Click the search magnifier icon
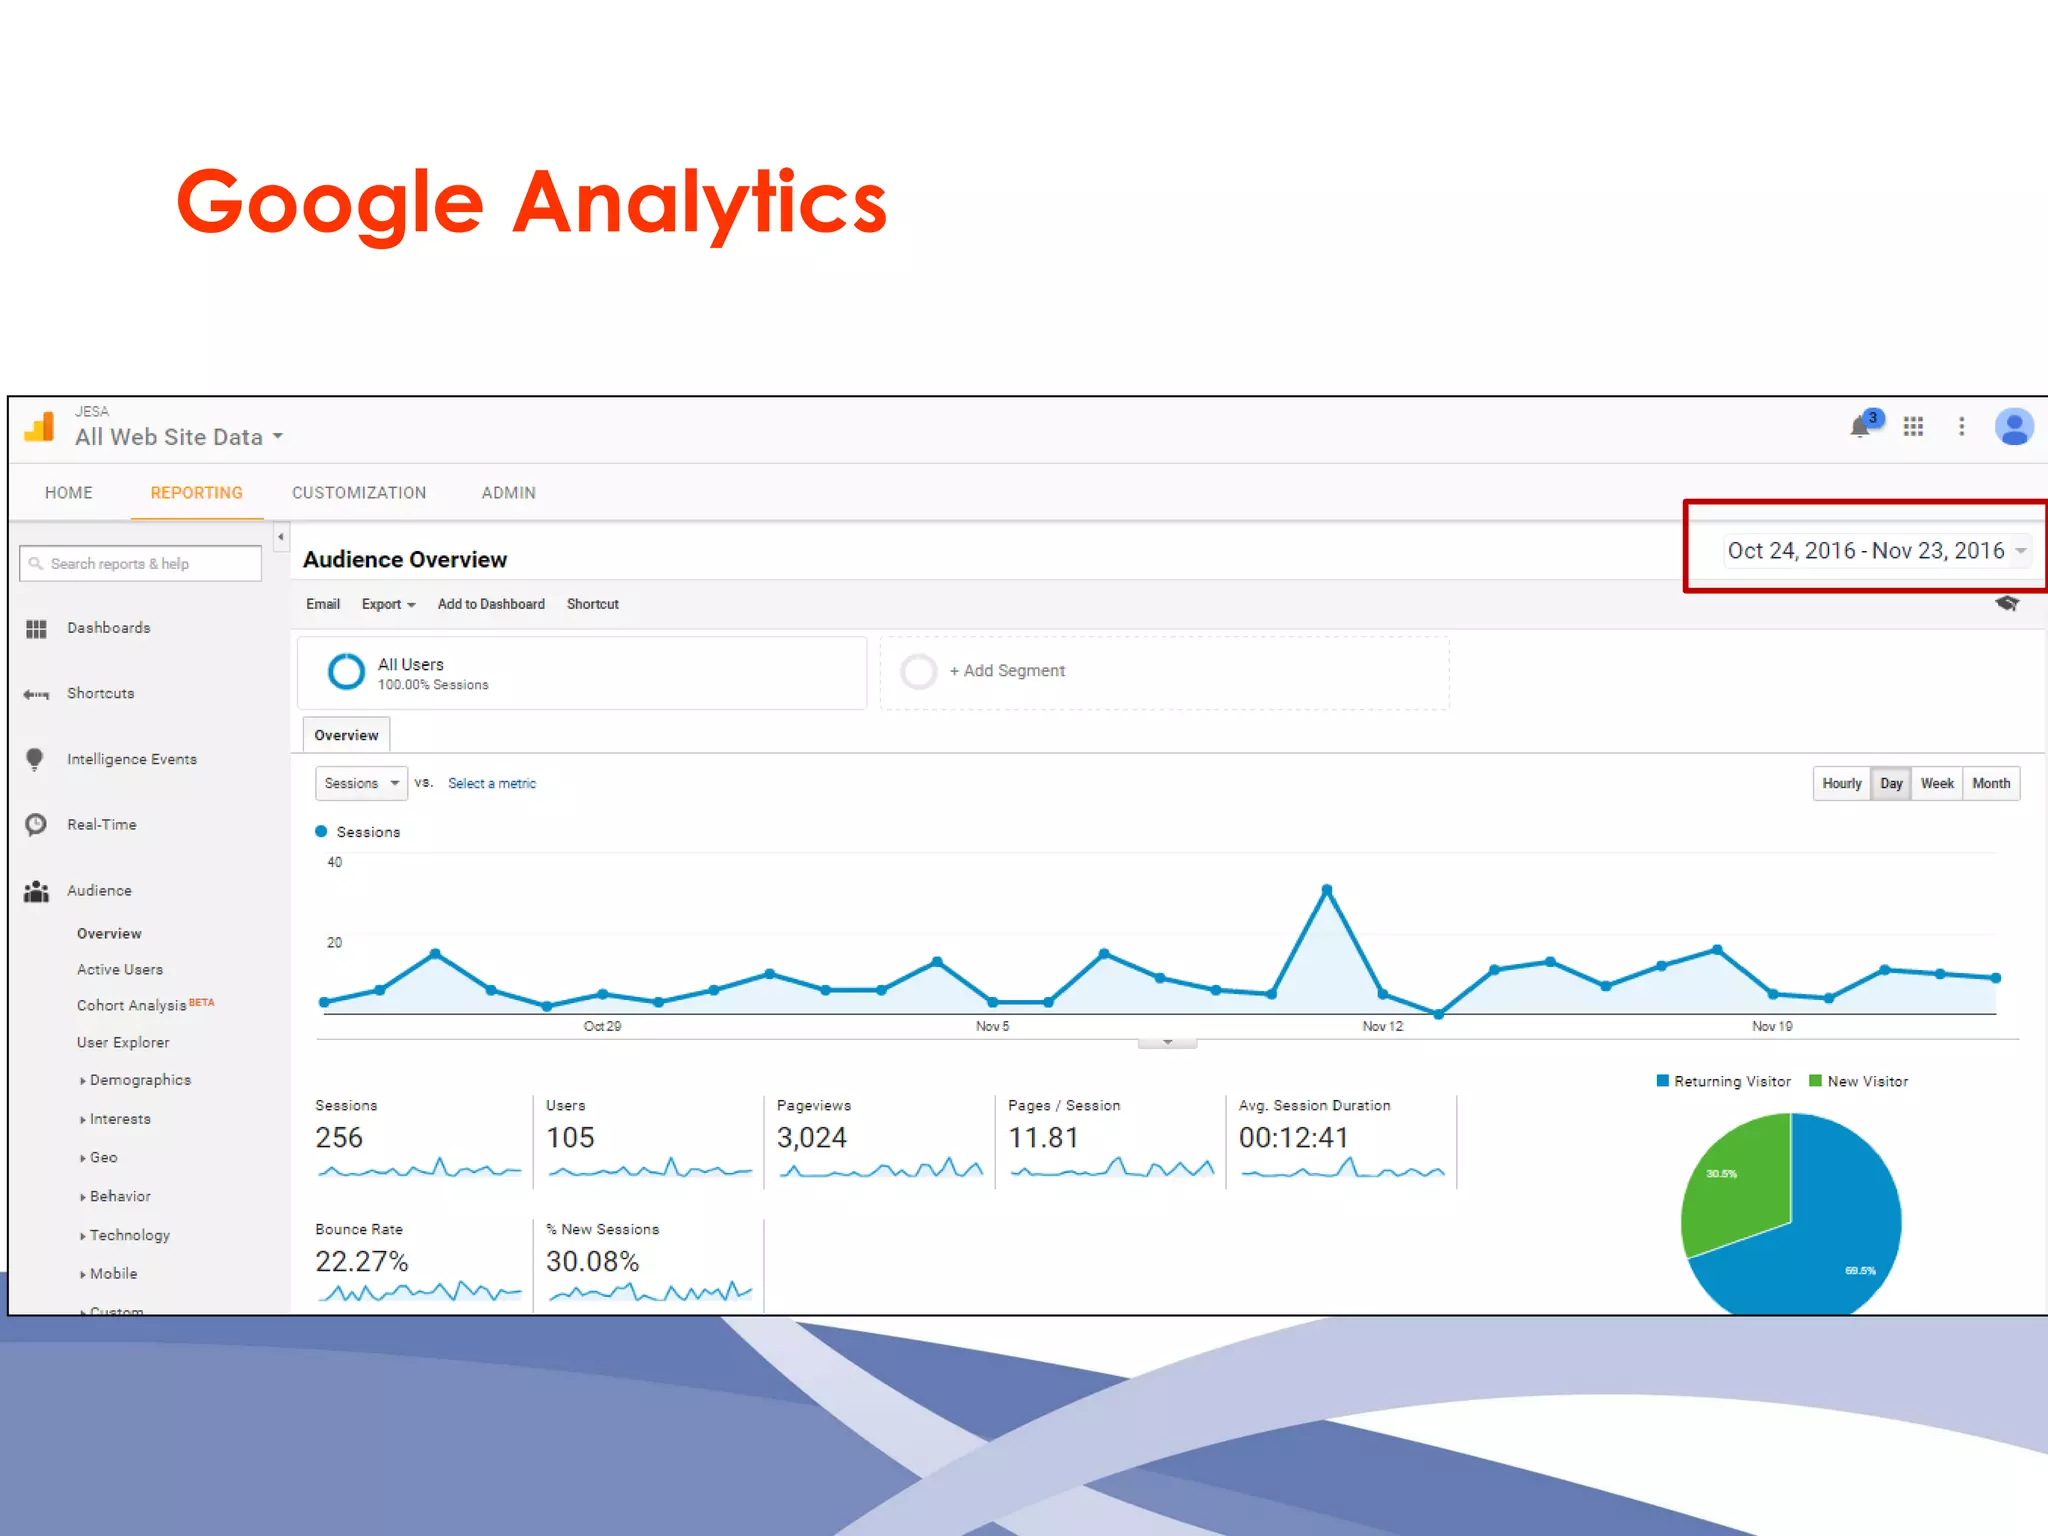 coord(36,563)
